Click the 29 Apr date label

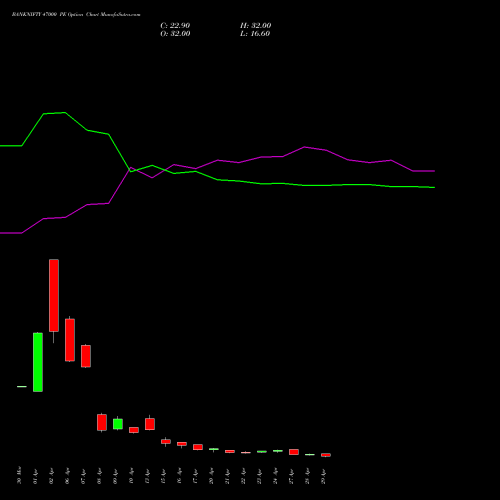point(323,476)
